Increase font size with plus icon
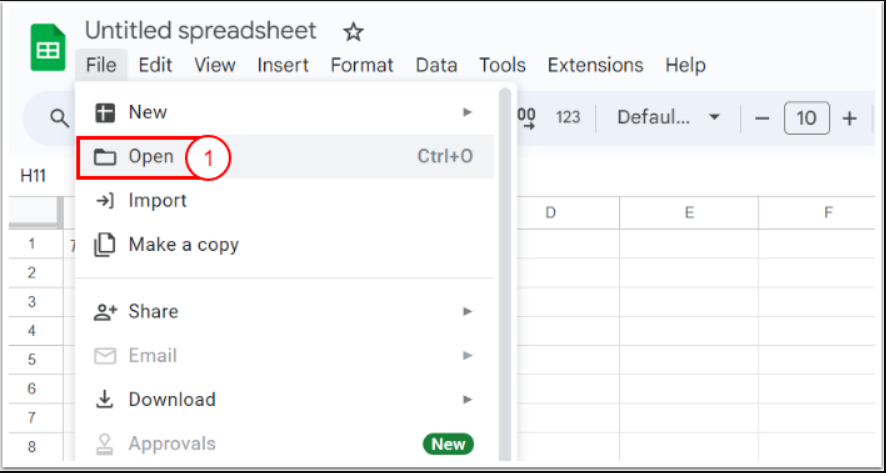This screenshot has height=473, width=886. (x=850, y=118)
